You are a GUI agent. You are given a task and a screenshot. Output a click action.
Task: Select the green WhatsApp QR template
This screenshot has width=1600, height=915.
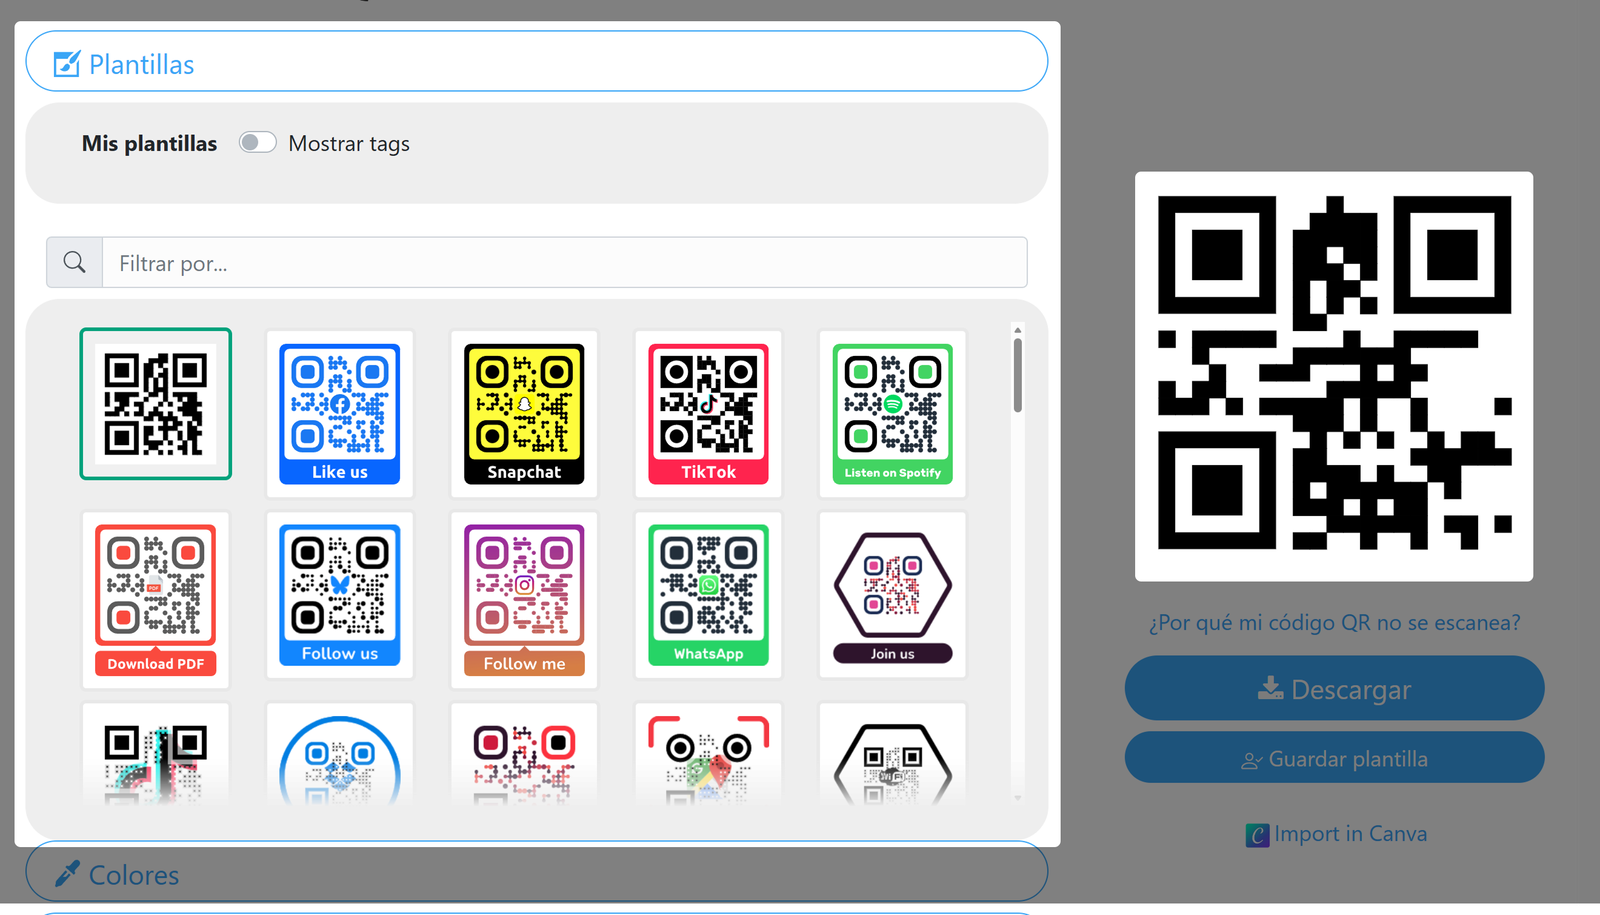[708, 595]
